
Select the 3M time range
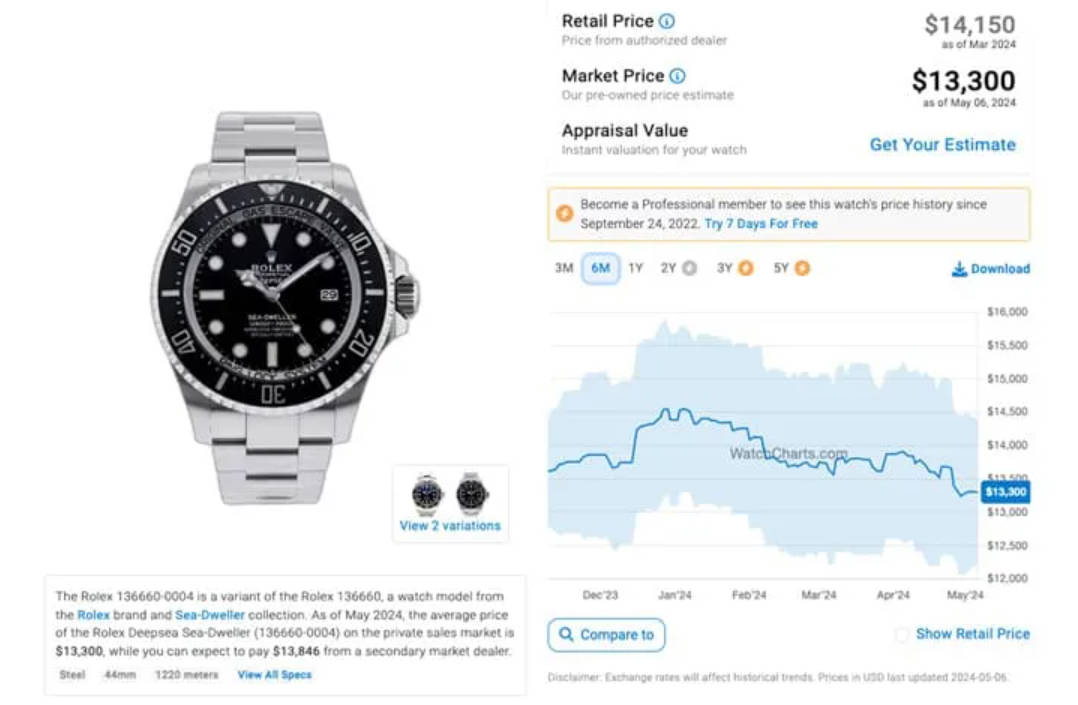[564, 268]
